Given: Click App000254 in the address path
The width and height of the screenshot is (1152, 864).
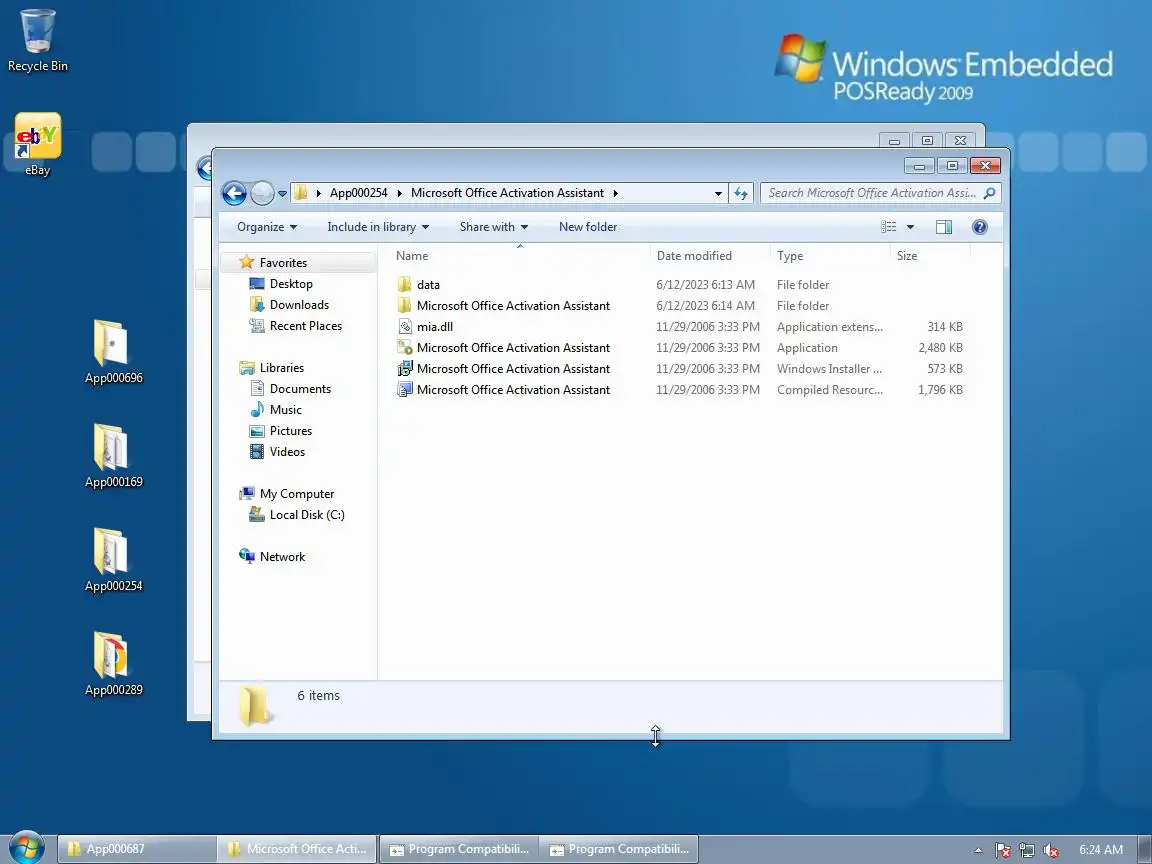Looking at the screenshot, I should point(359,193).
